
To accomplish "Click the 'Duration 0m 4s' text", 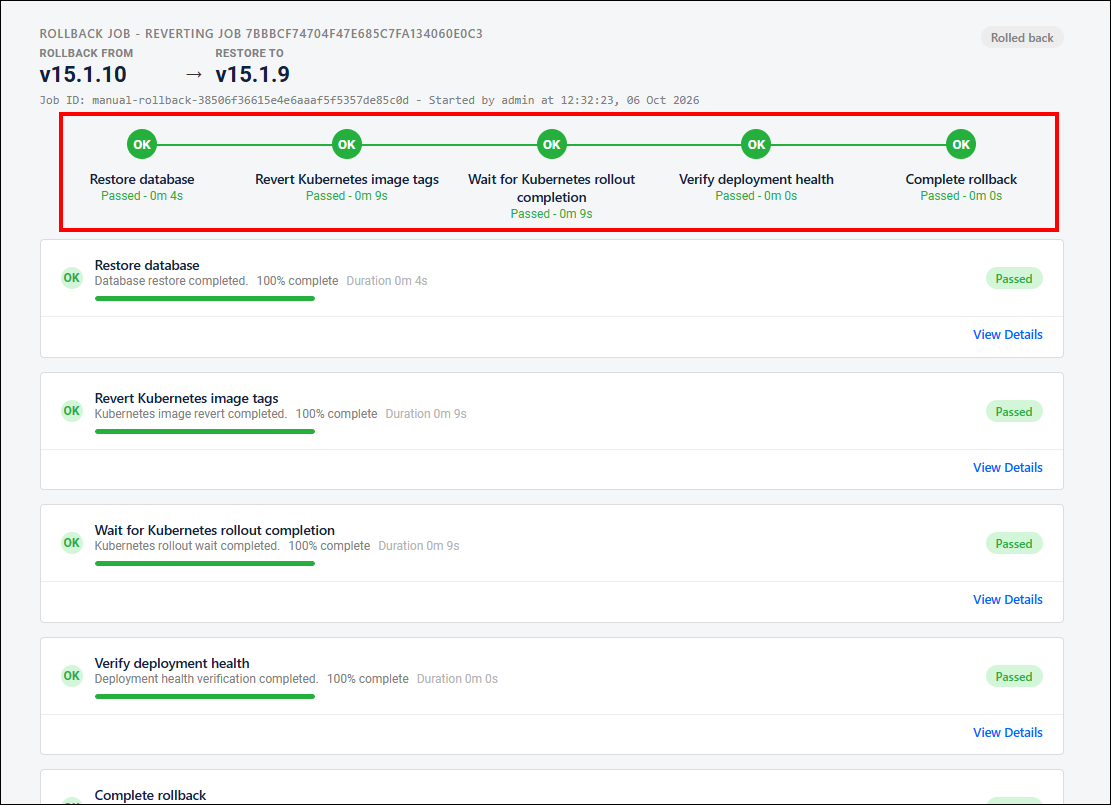I will 387,281.
